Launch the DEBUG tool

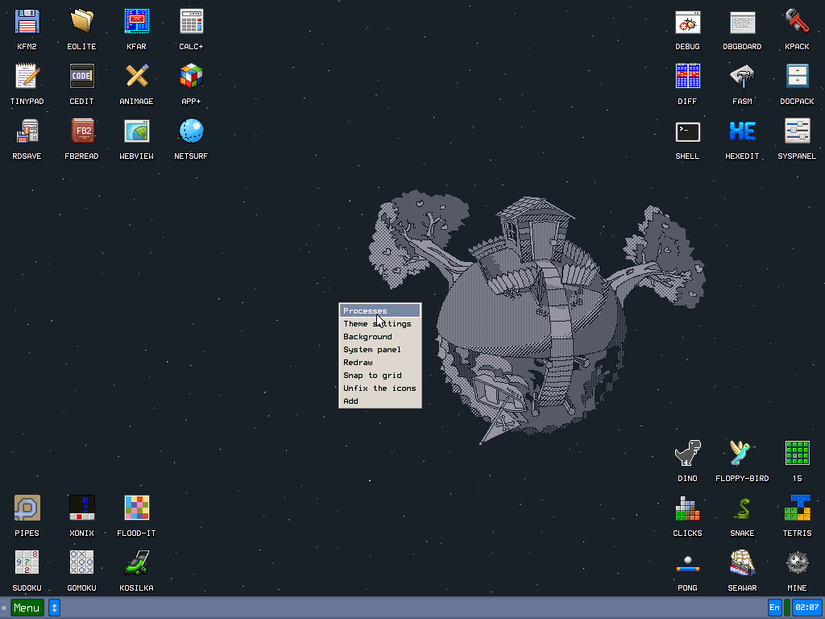[687, 29]
